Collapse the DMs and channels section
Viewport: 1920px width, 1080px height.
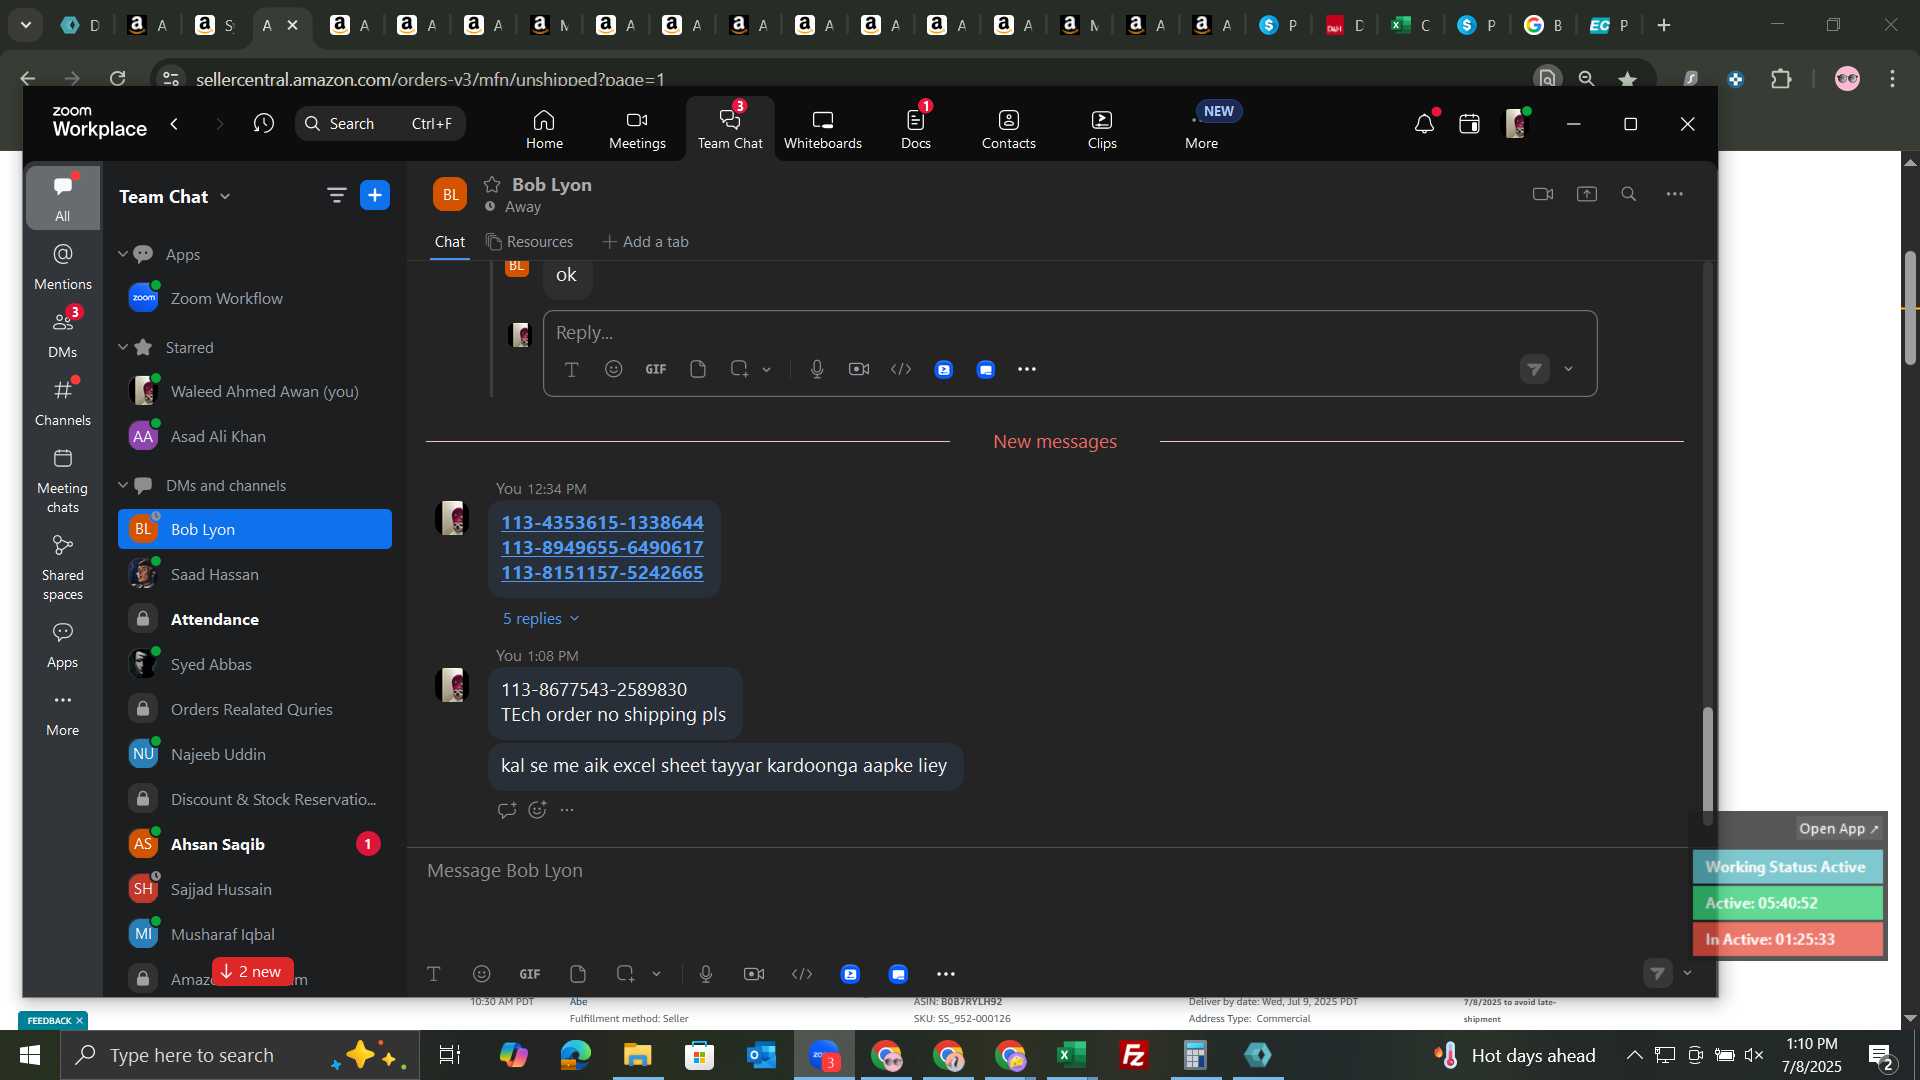click(x=123, y=485)
